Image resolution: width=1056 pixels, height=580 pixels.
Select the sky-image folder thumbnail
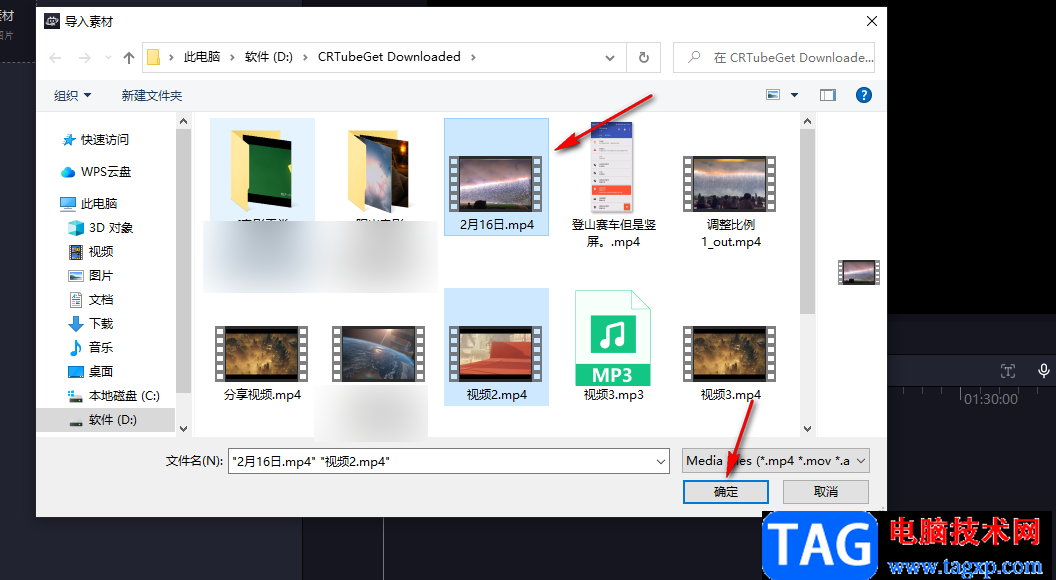379,170
